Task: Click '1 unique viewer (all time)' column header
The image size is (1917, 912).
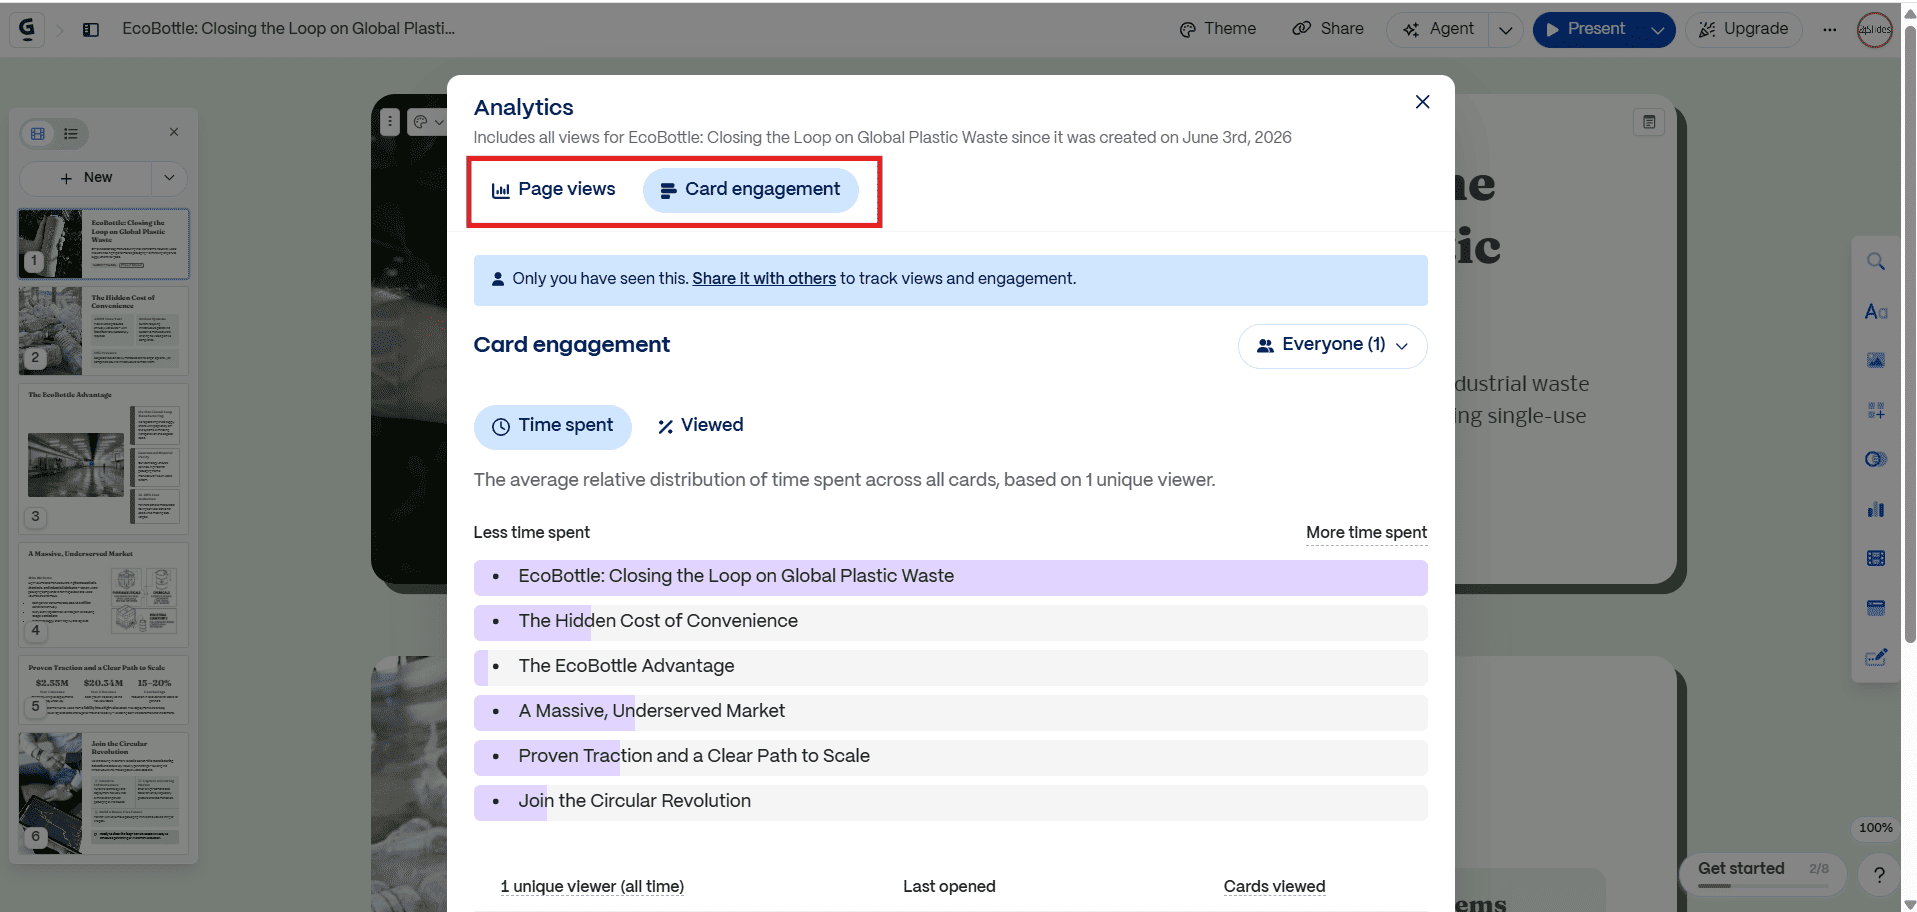Action: [592, 887]
